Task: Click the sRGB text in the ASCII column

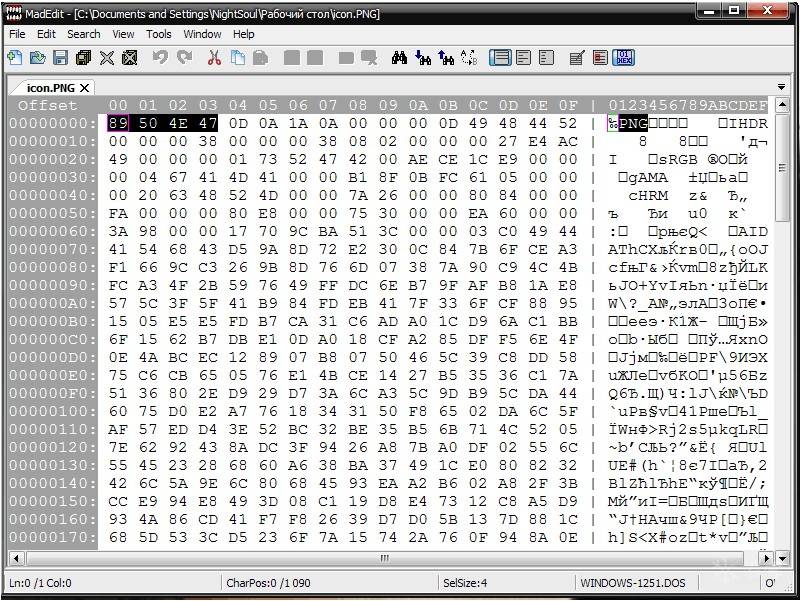Action: [677, 159]
